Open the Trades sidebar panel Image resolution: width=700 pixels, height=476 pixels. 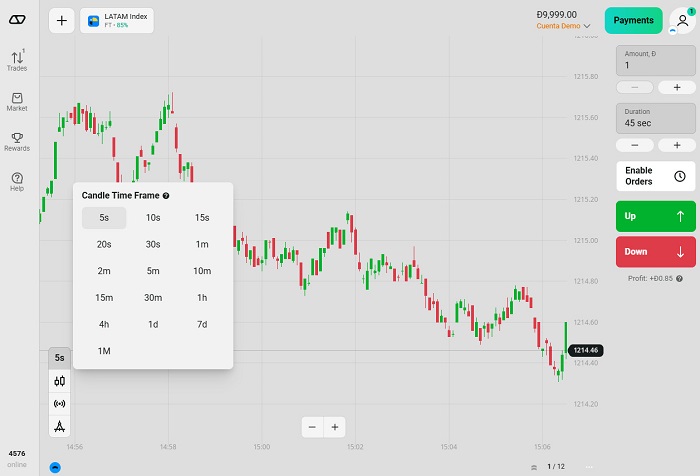pos(17,61)
